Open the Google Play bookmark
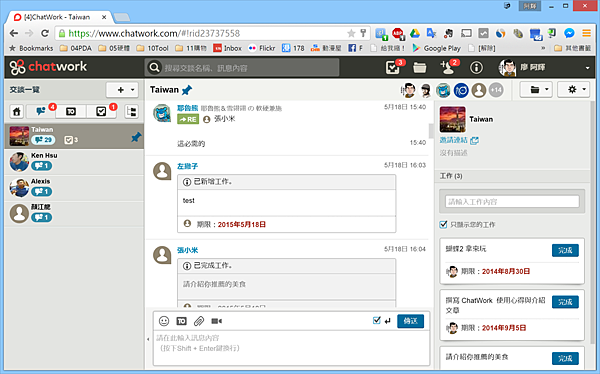Screen dimensions: 600x374 (437, 48)
